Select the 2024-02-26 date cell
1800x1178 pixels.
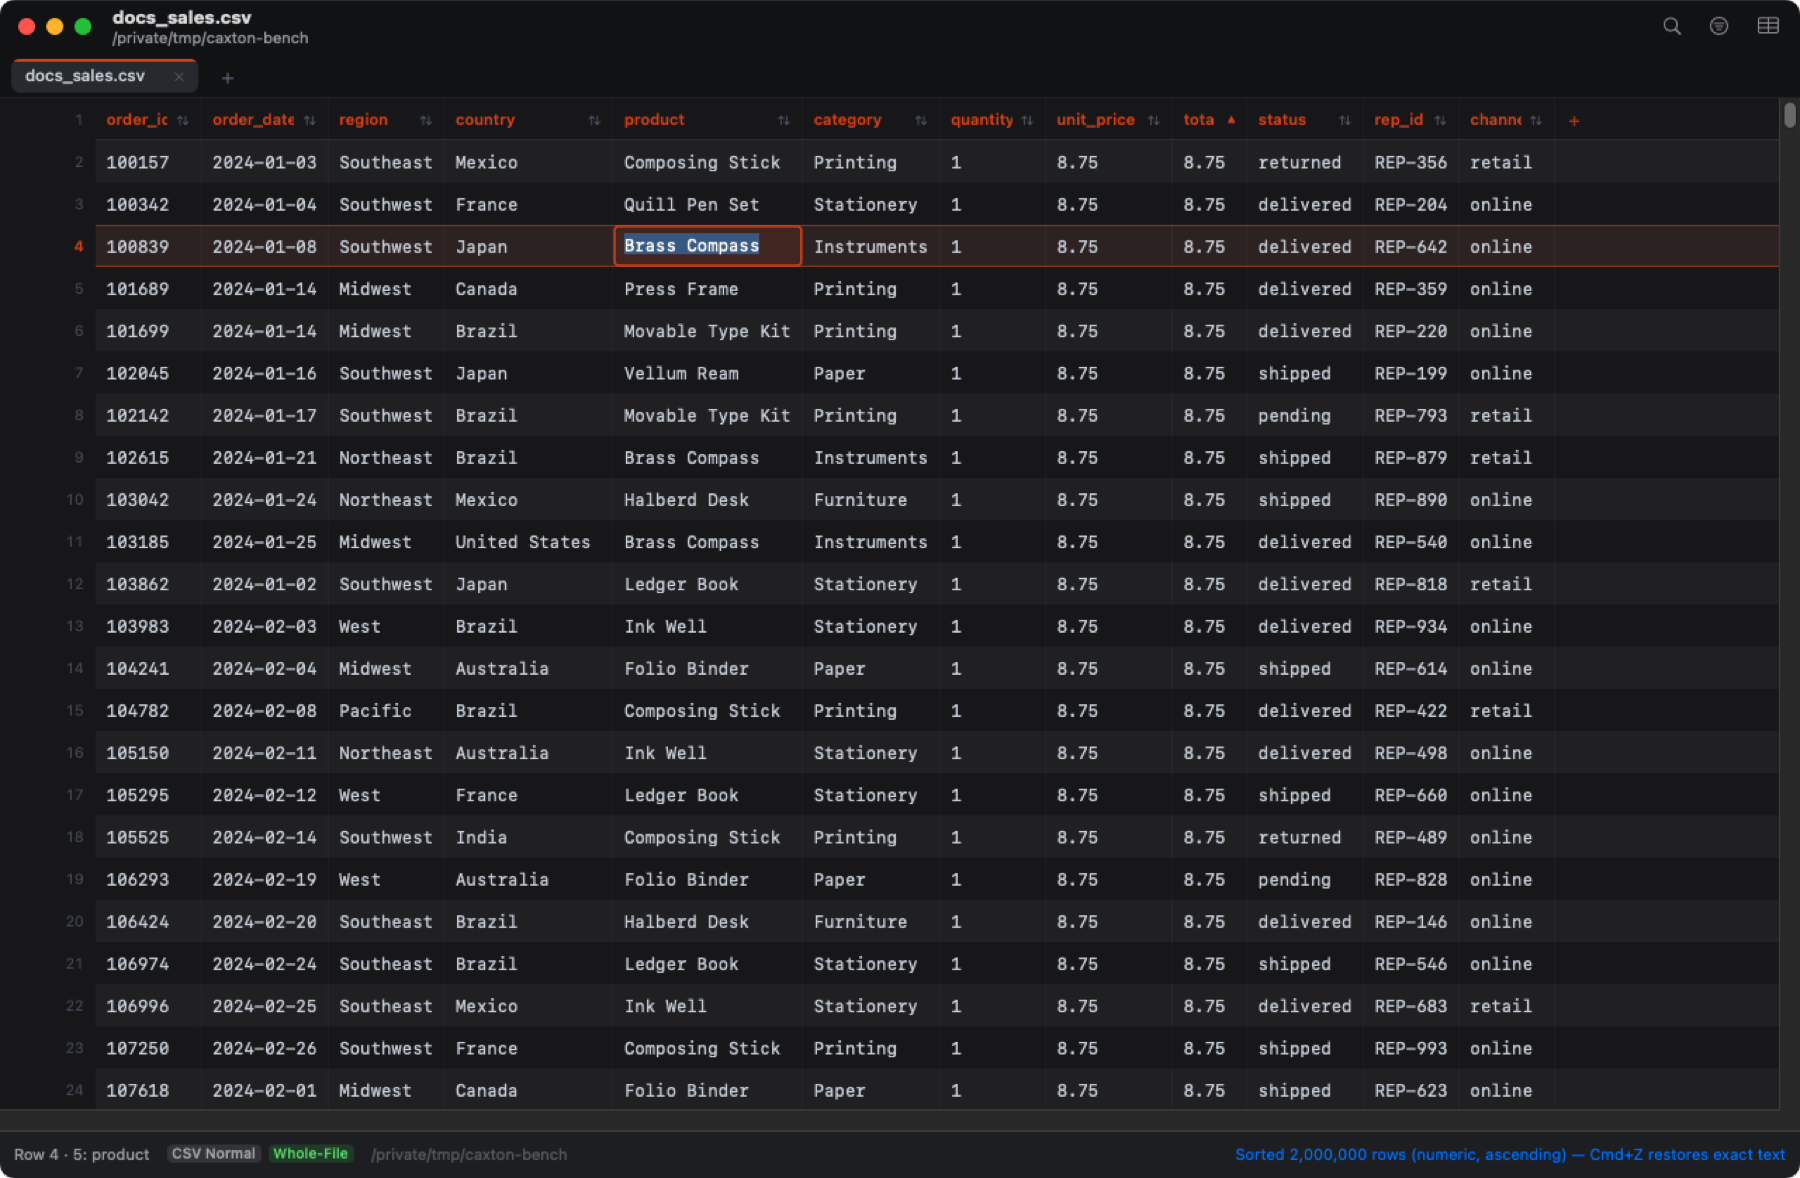pos(265,1048)
